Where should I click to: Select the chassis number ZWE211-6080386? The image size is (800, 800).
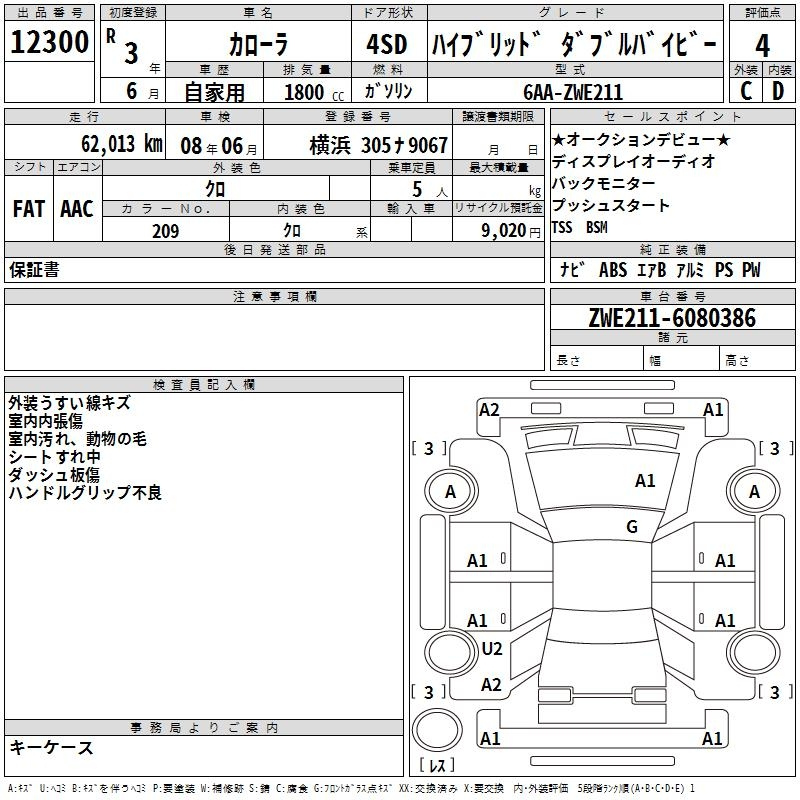(x=672, y=318)
